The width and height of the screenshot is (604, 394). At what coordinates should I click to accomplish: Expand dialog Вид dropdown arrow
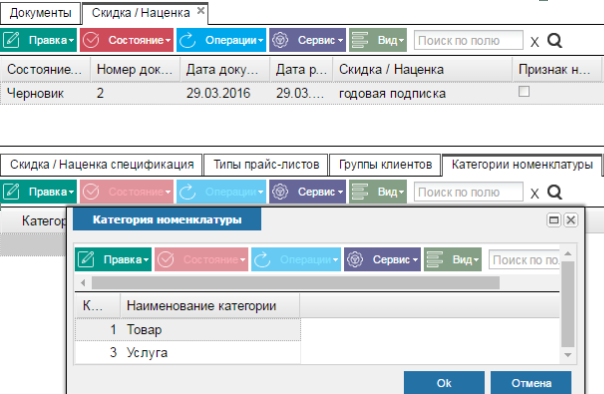(476, 260)
